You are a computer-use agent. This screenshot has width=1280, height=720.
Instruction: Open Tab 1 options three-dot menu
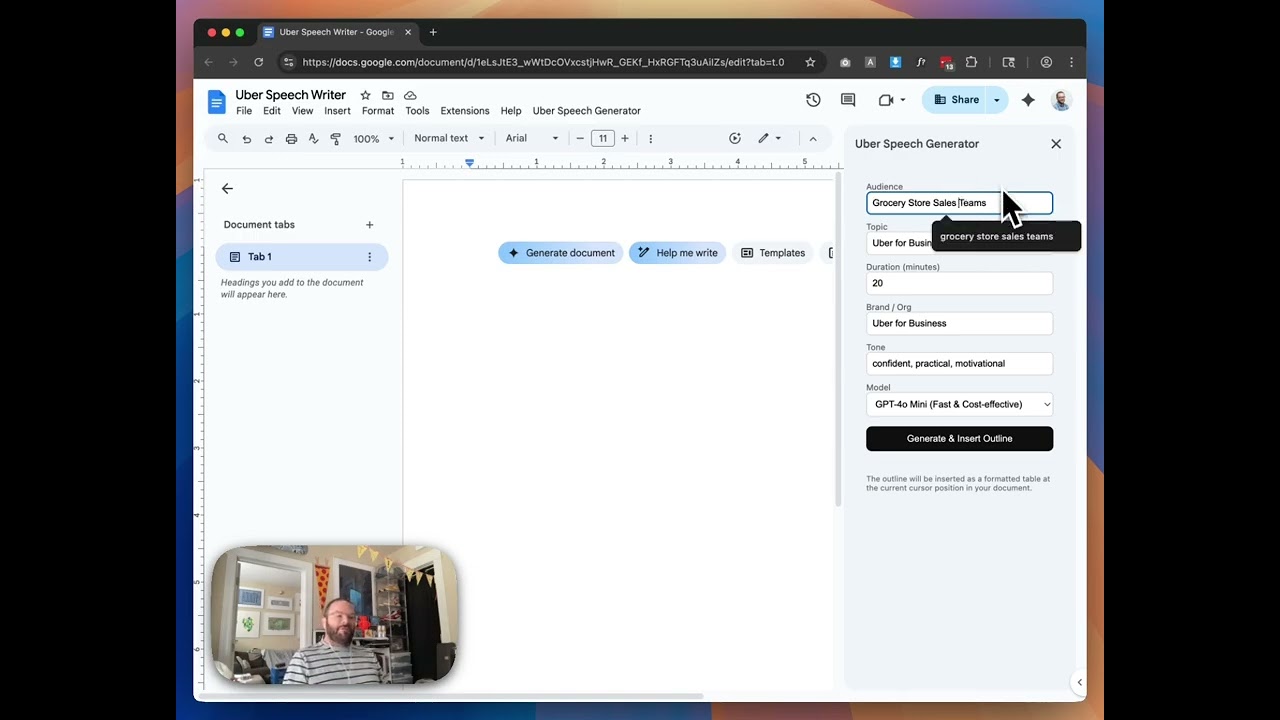(x=369, y=257)
